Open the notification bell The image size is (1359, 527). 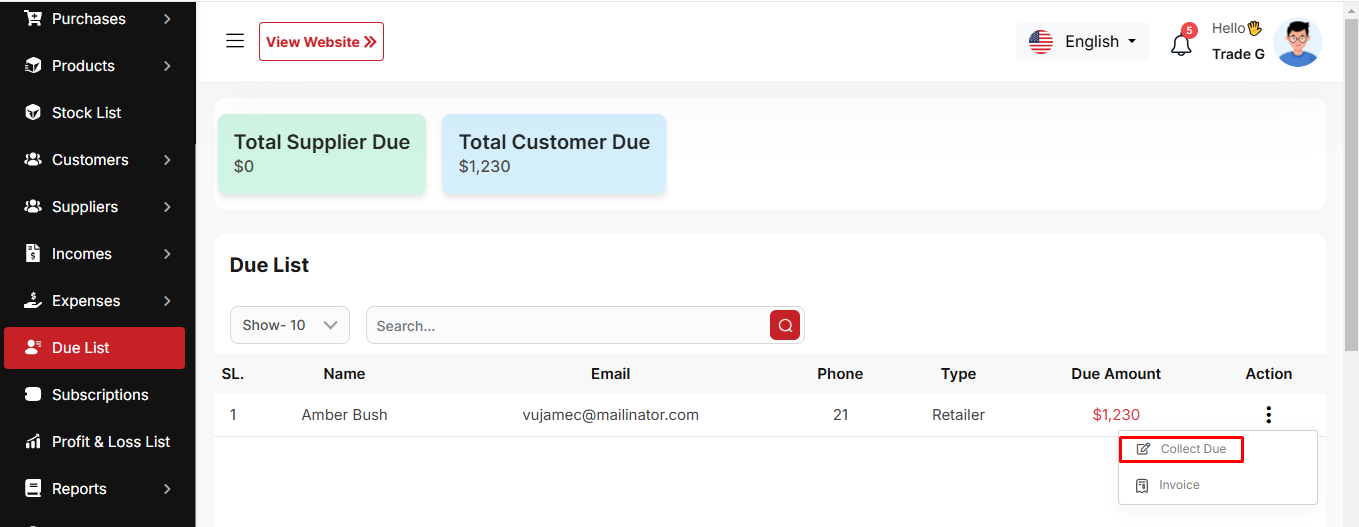click(x=1181, y=44)
